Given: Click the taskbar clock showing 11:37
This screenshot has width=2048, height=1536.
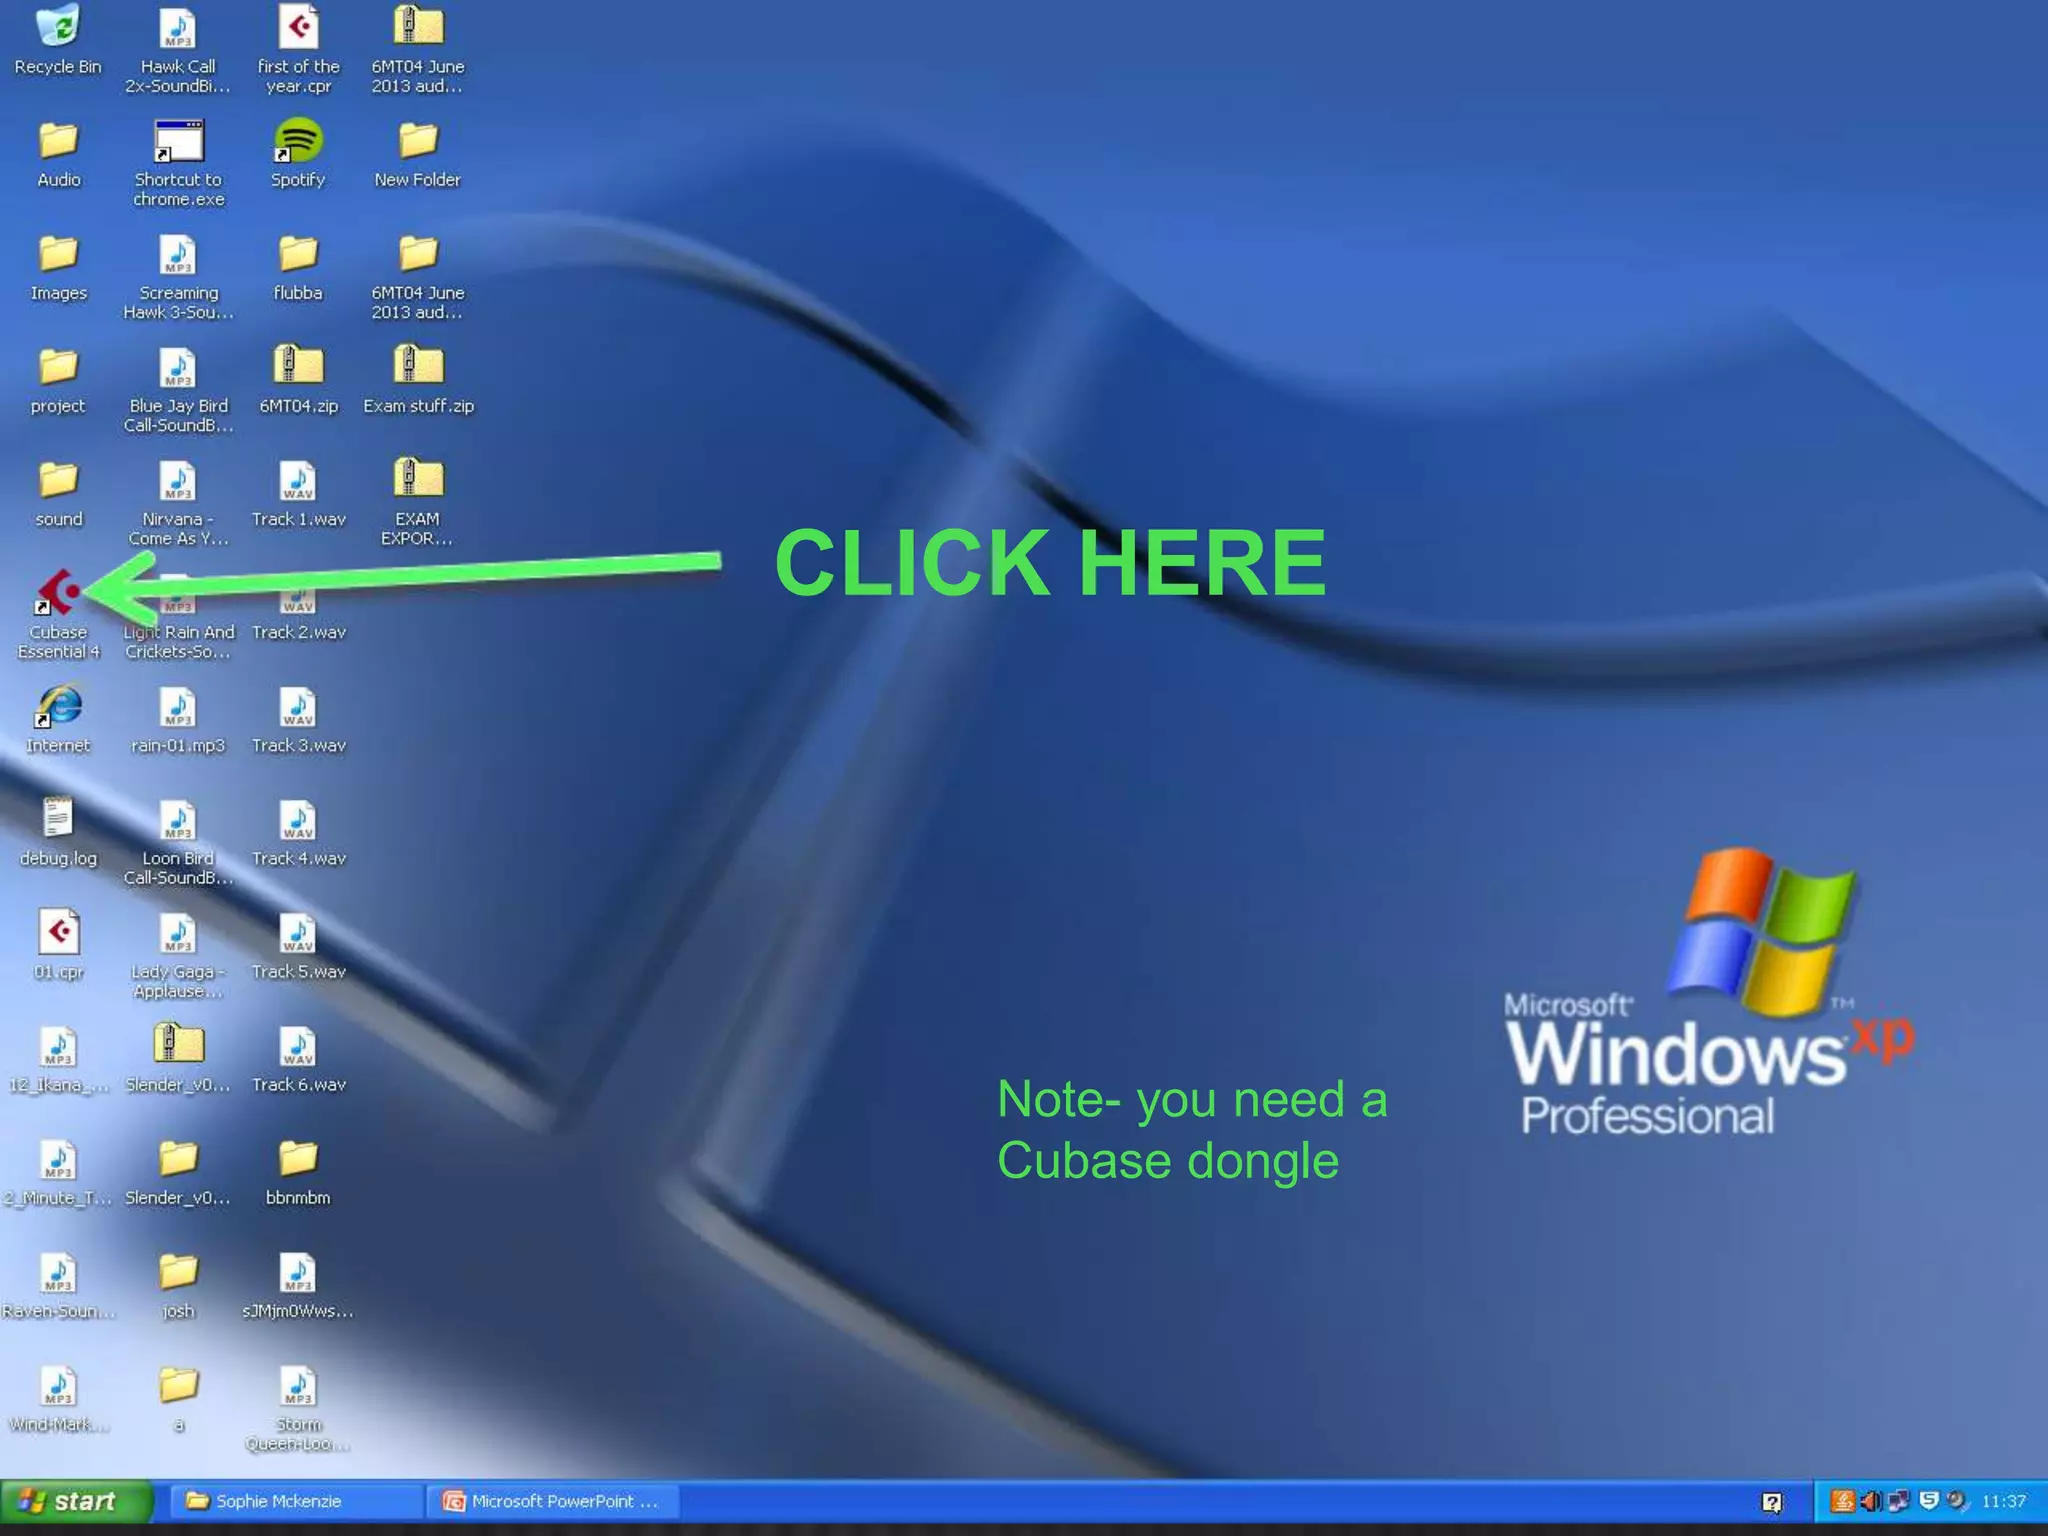Looking at the screenshot, I should tap(2003, 1501).
